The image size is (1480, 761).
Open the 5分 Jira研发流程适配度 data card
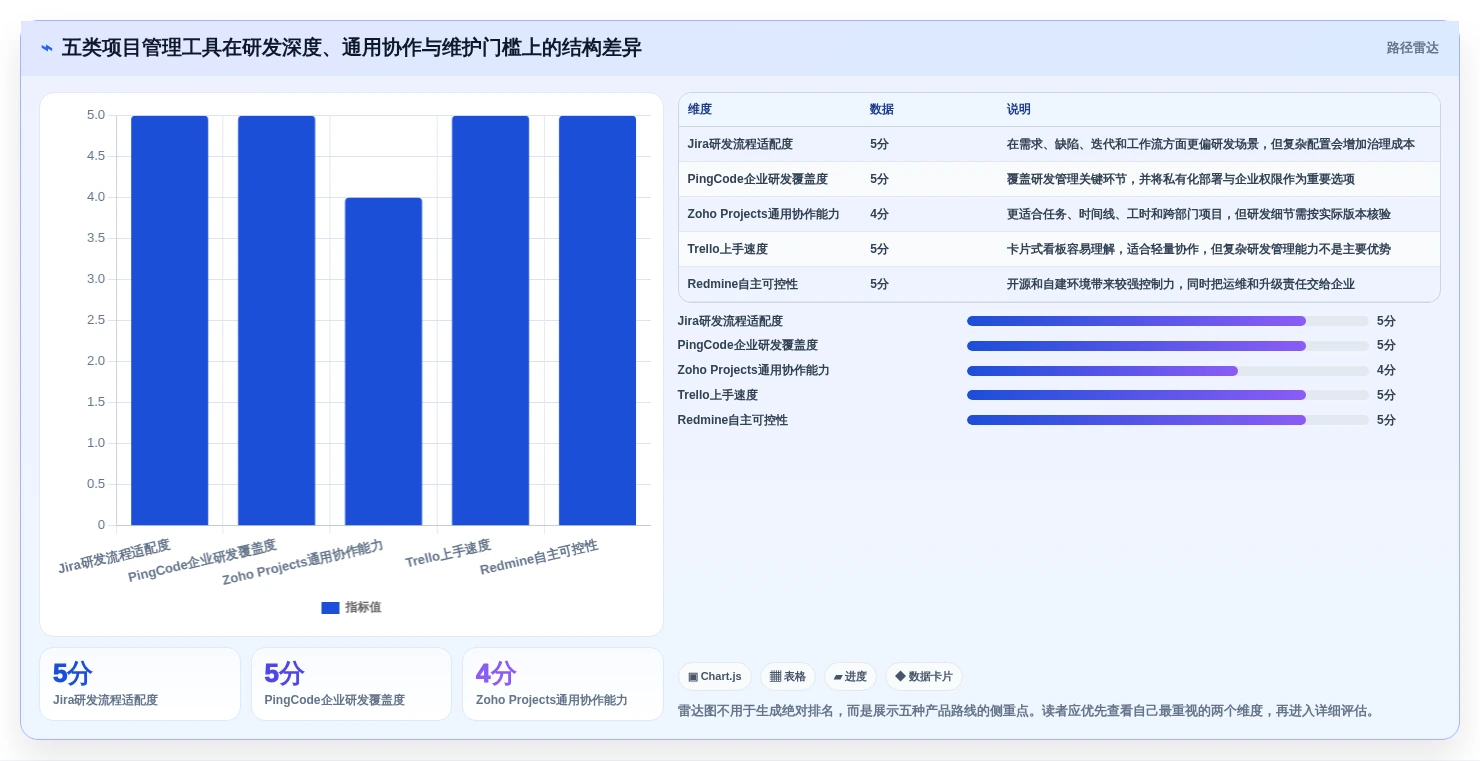click(140, 684)
